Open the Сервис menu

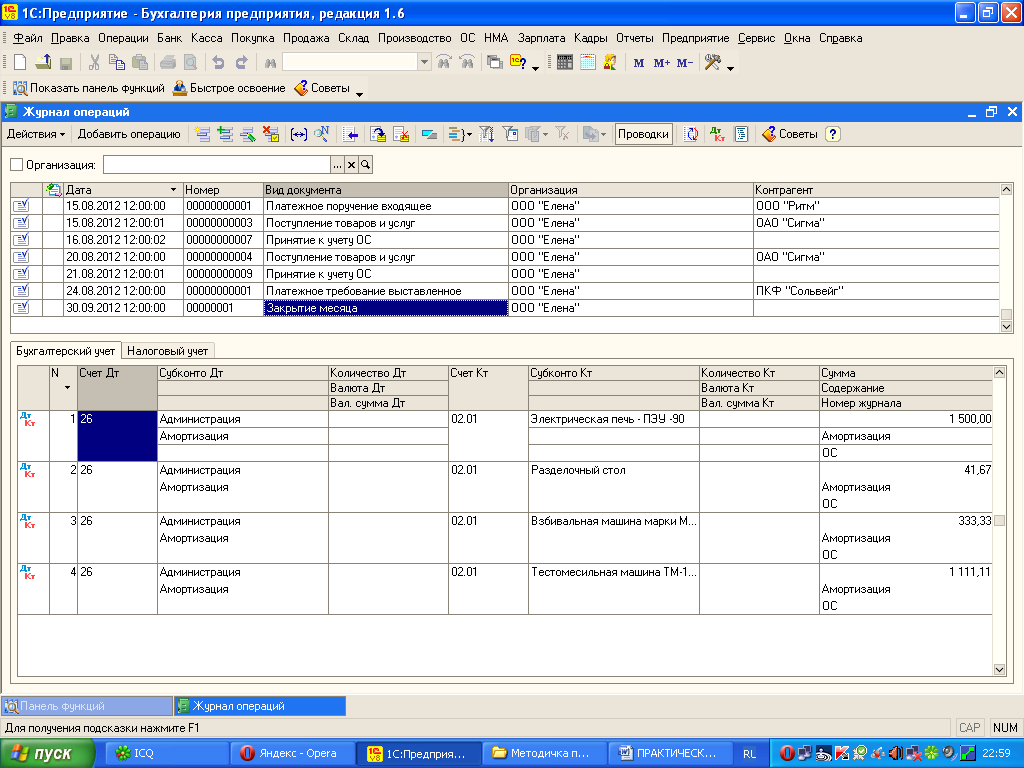[x=756, y=38]
